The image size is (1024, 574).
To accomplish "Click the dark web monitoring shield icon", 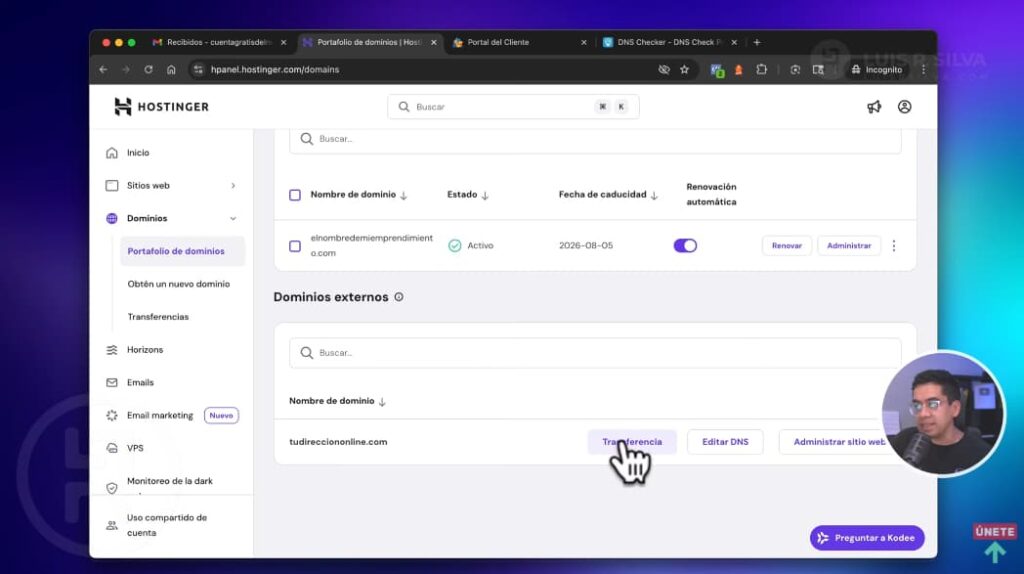I will click(x=112, y=488).
